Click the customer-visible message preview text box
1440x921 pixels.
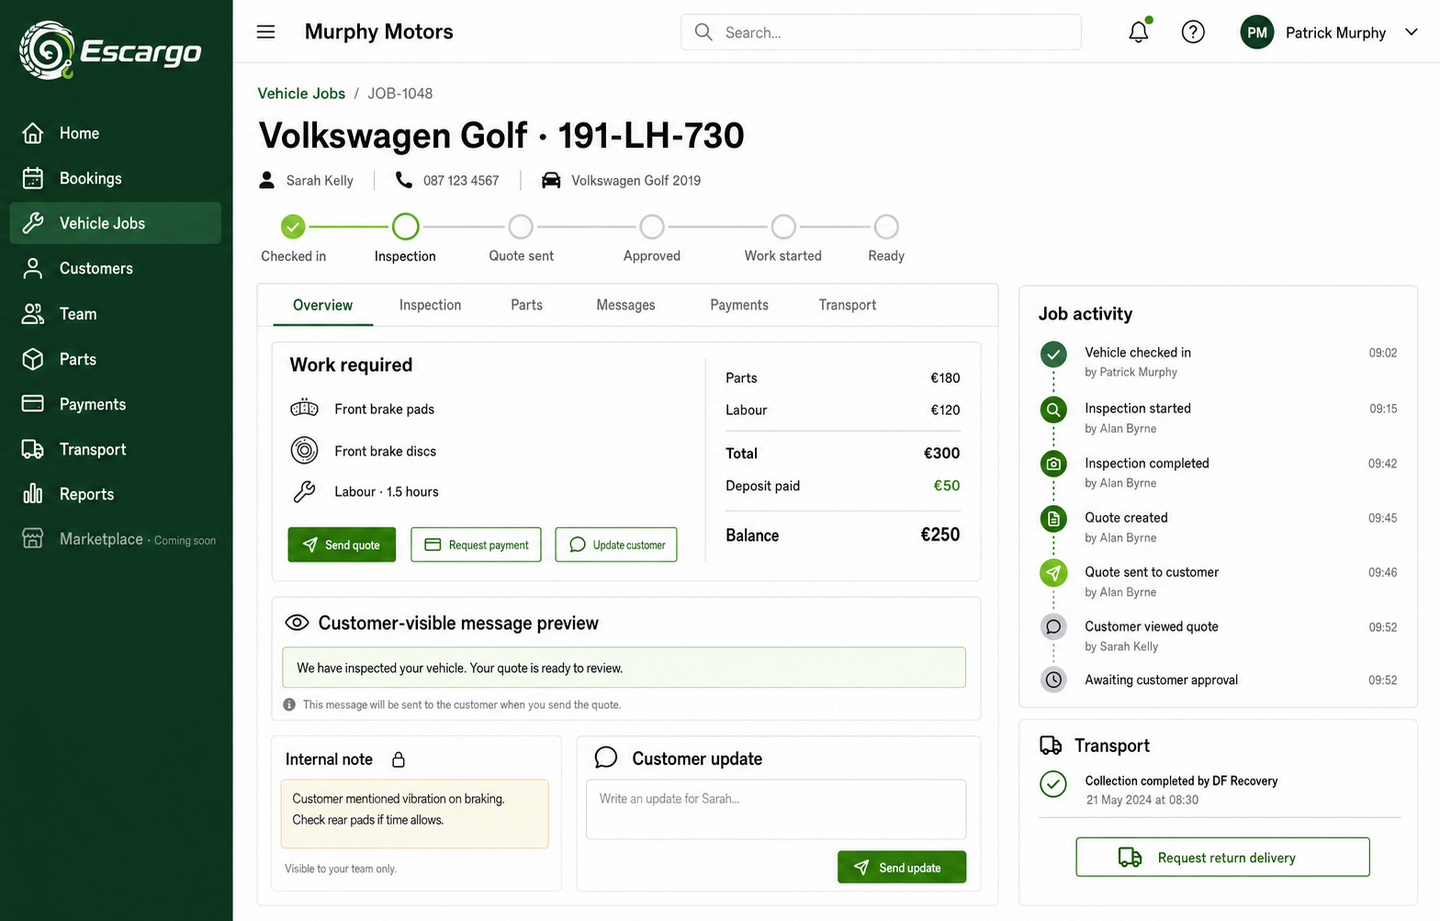(x=624, y=668)
